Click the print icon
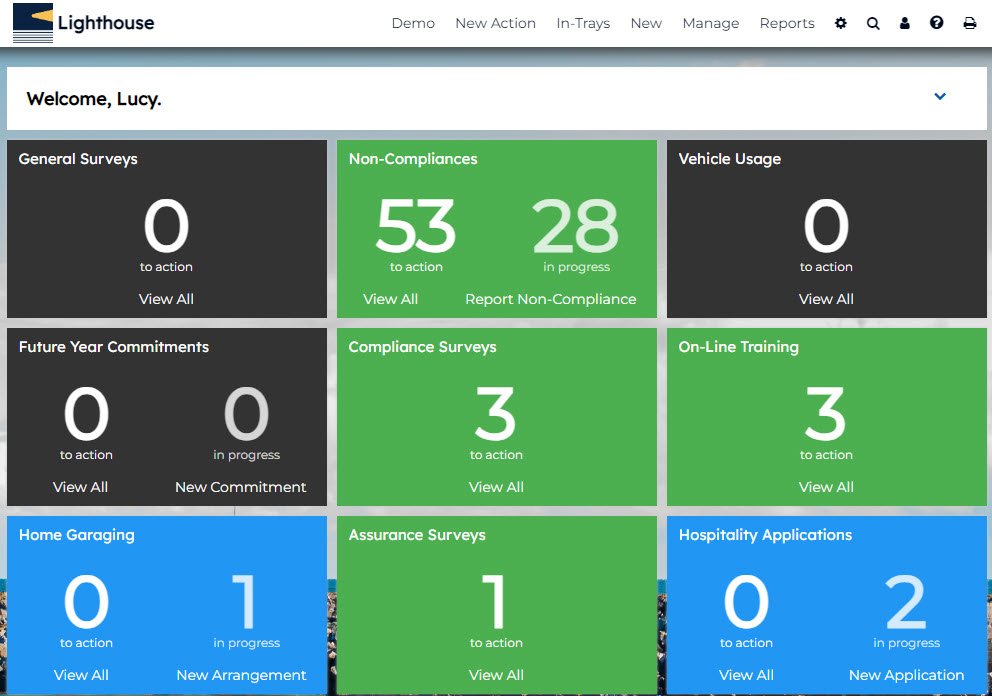 pyautogui.click(x=969, y=23)
